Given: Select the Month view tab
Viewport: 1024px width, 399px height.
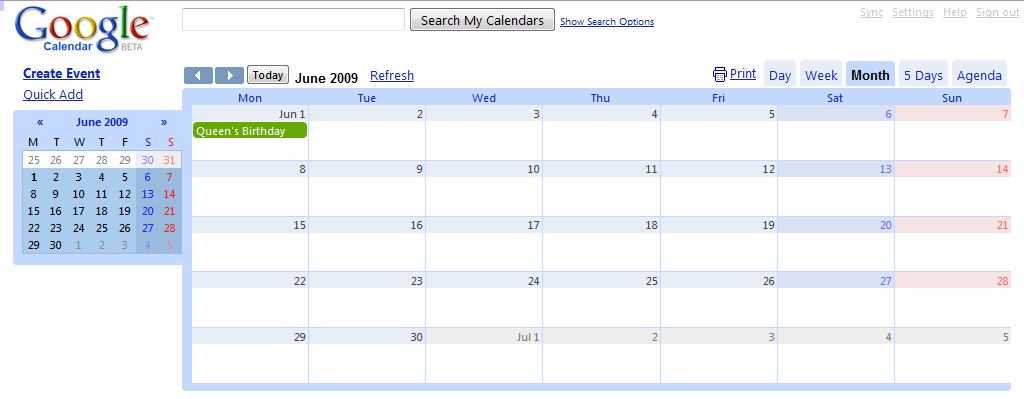Looking at the screenshot, I should pyautogui.click(x=870, y=75).
